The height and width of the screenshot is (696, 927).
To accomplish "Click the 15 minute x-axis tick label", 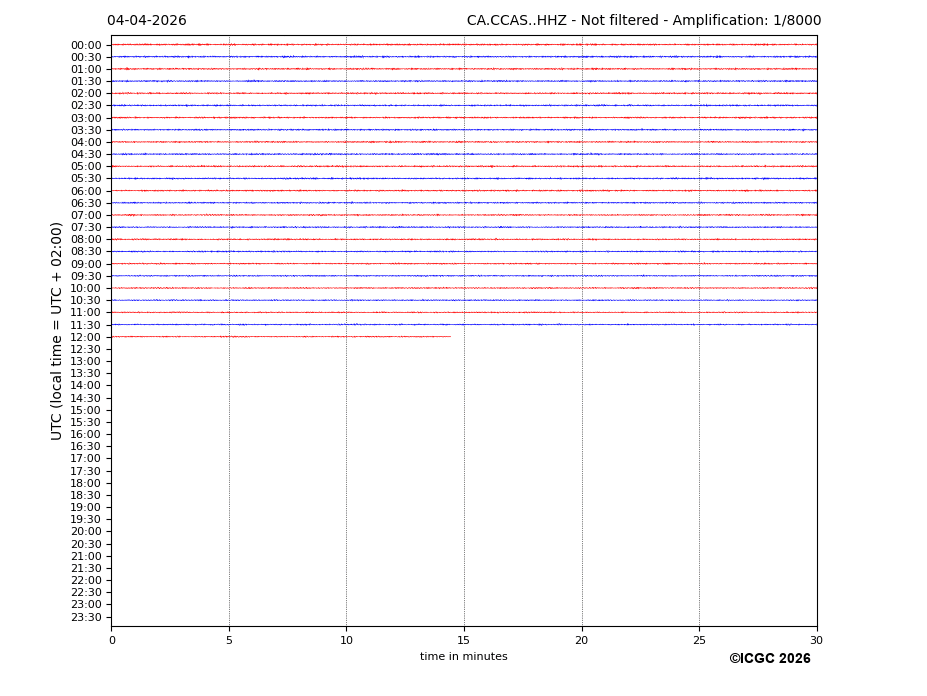I will click(464, 641).
